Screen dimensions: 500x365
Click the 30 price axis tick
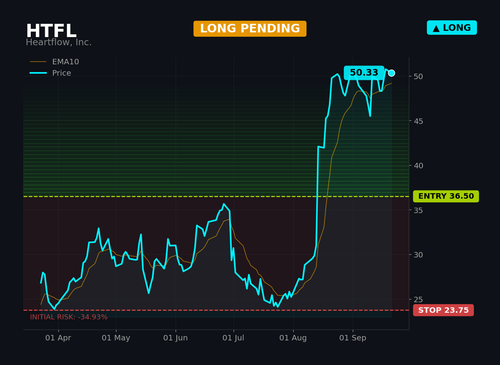[x=418, y=255]
